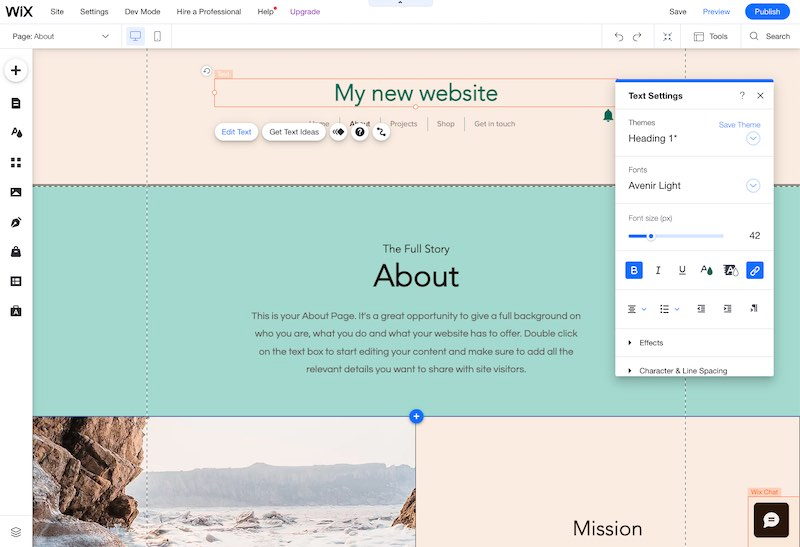Image resolution: width=800 pixels, height=547 pixels.
Task: Expand the Effects section
Action: tap(651, 343)
